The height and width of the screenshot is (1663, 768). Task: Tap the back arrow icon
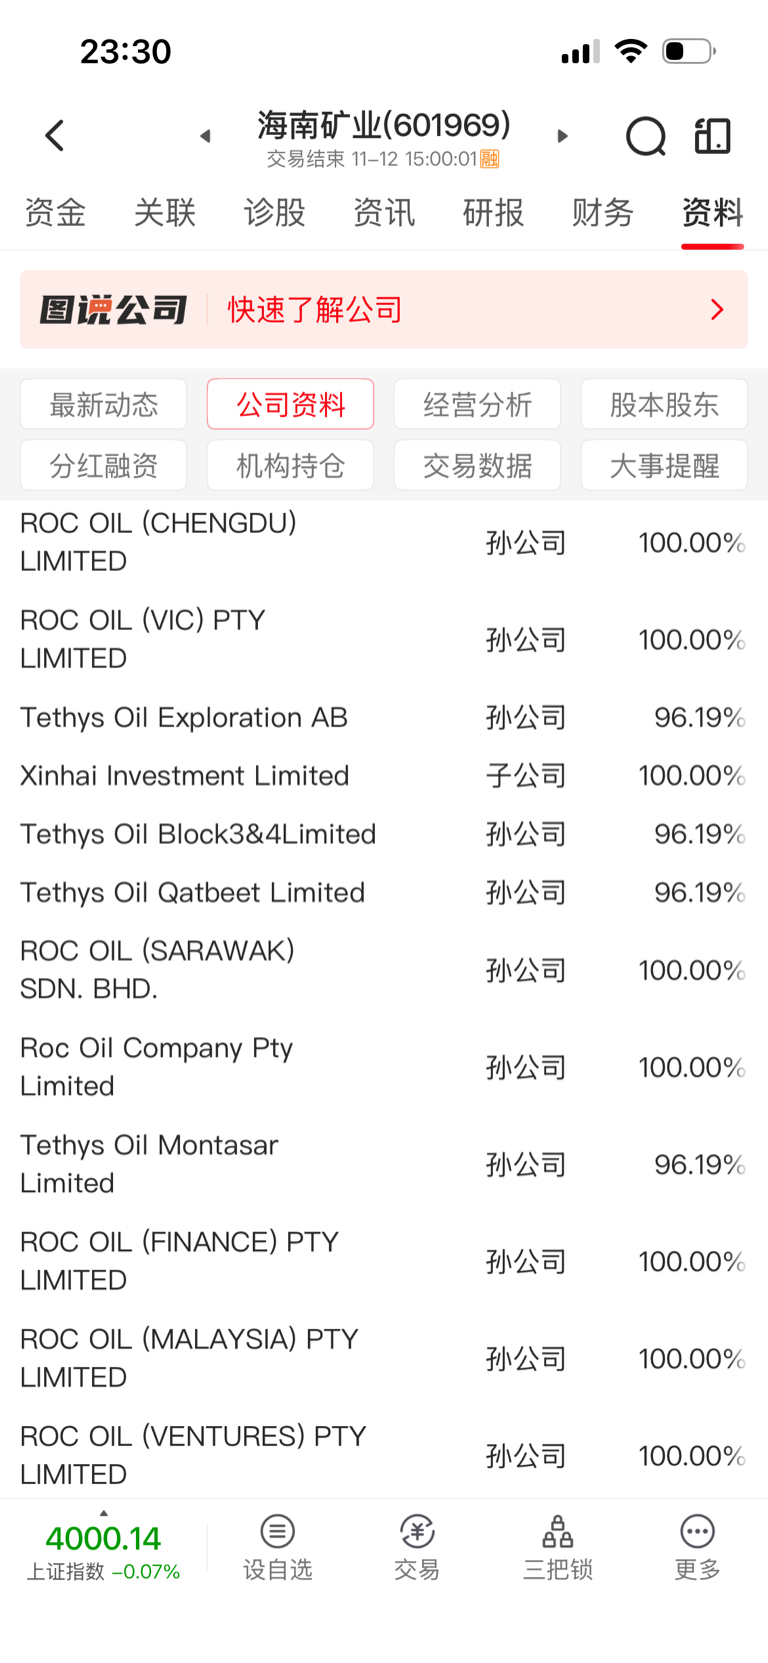55,136
